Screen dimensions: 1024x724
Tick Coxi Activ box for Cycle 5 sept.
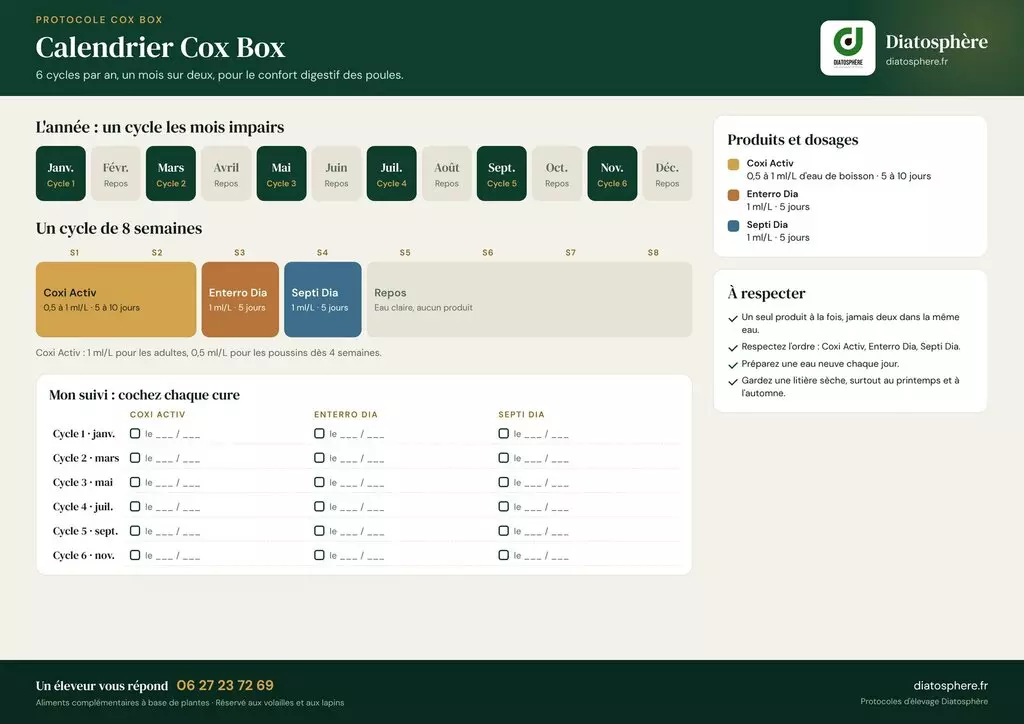click(x=135, y=531)
